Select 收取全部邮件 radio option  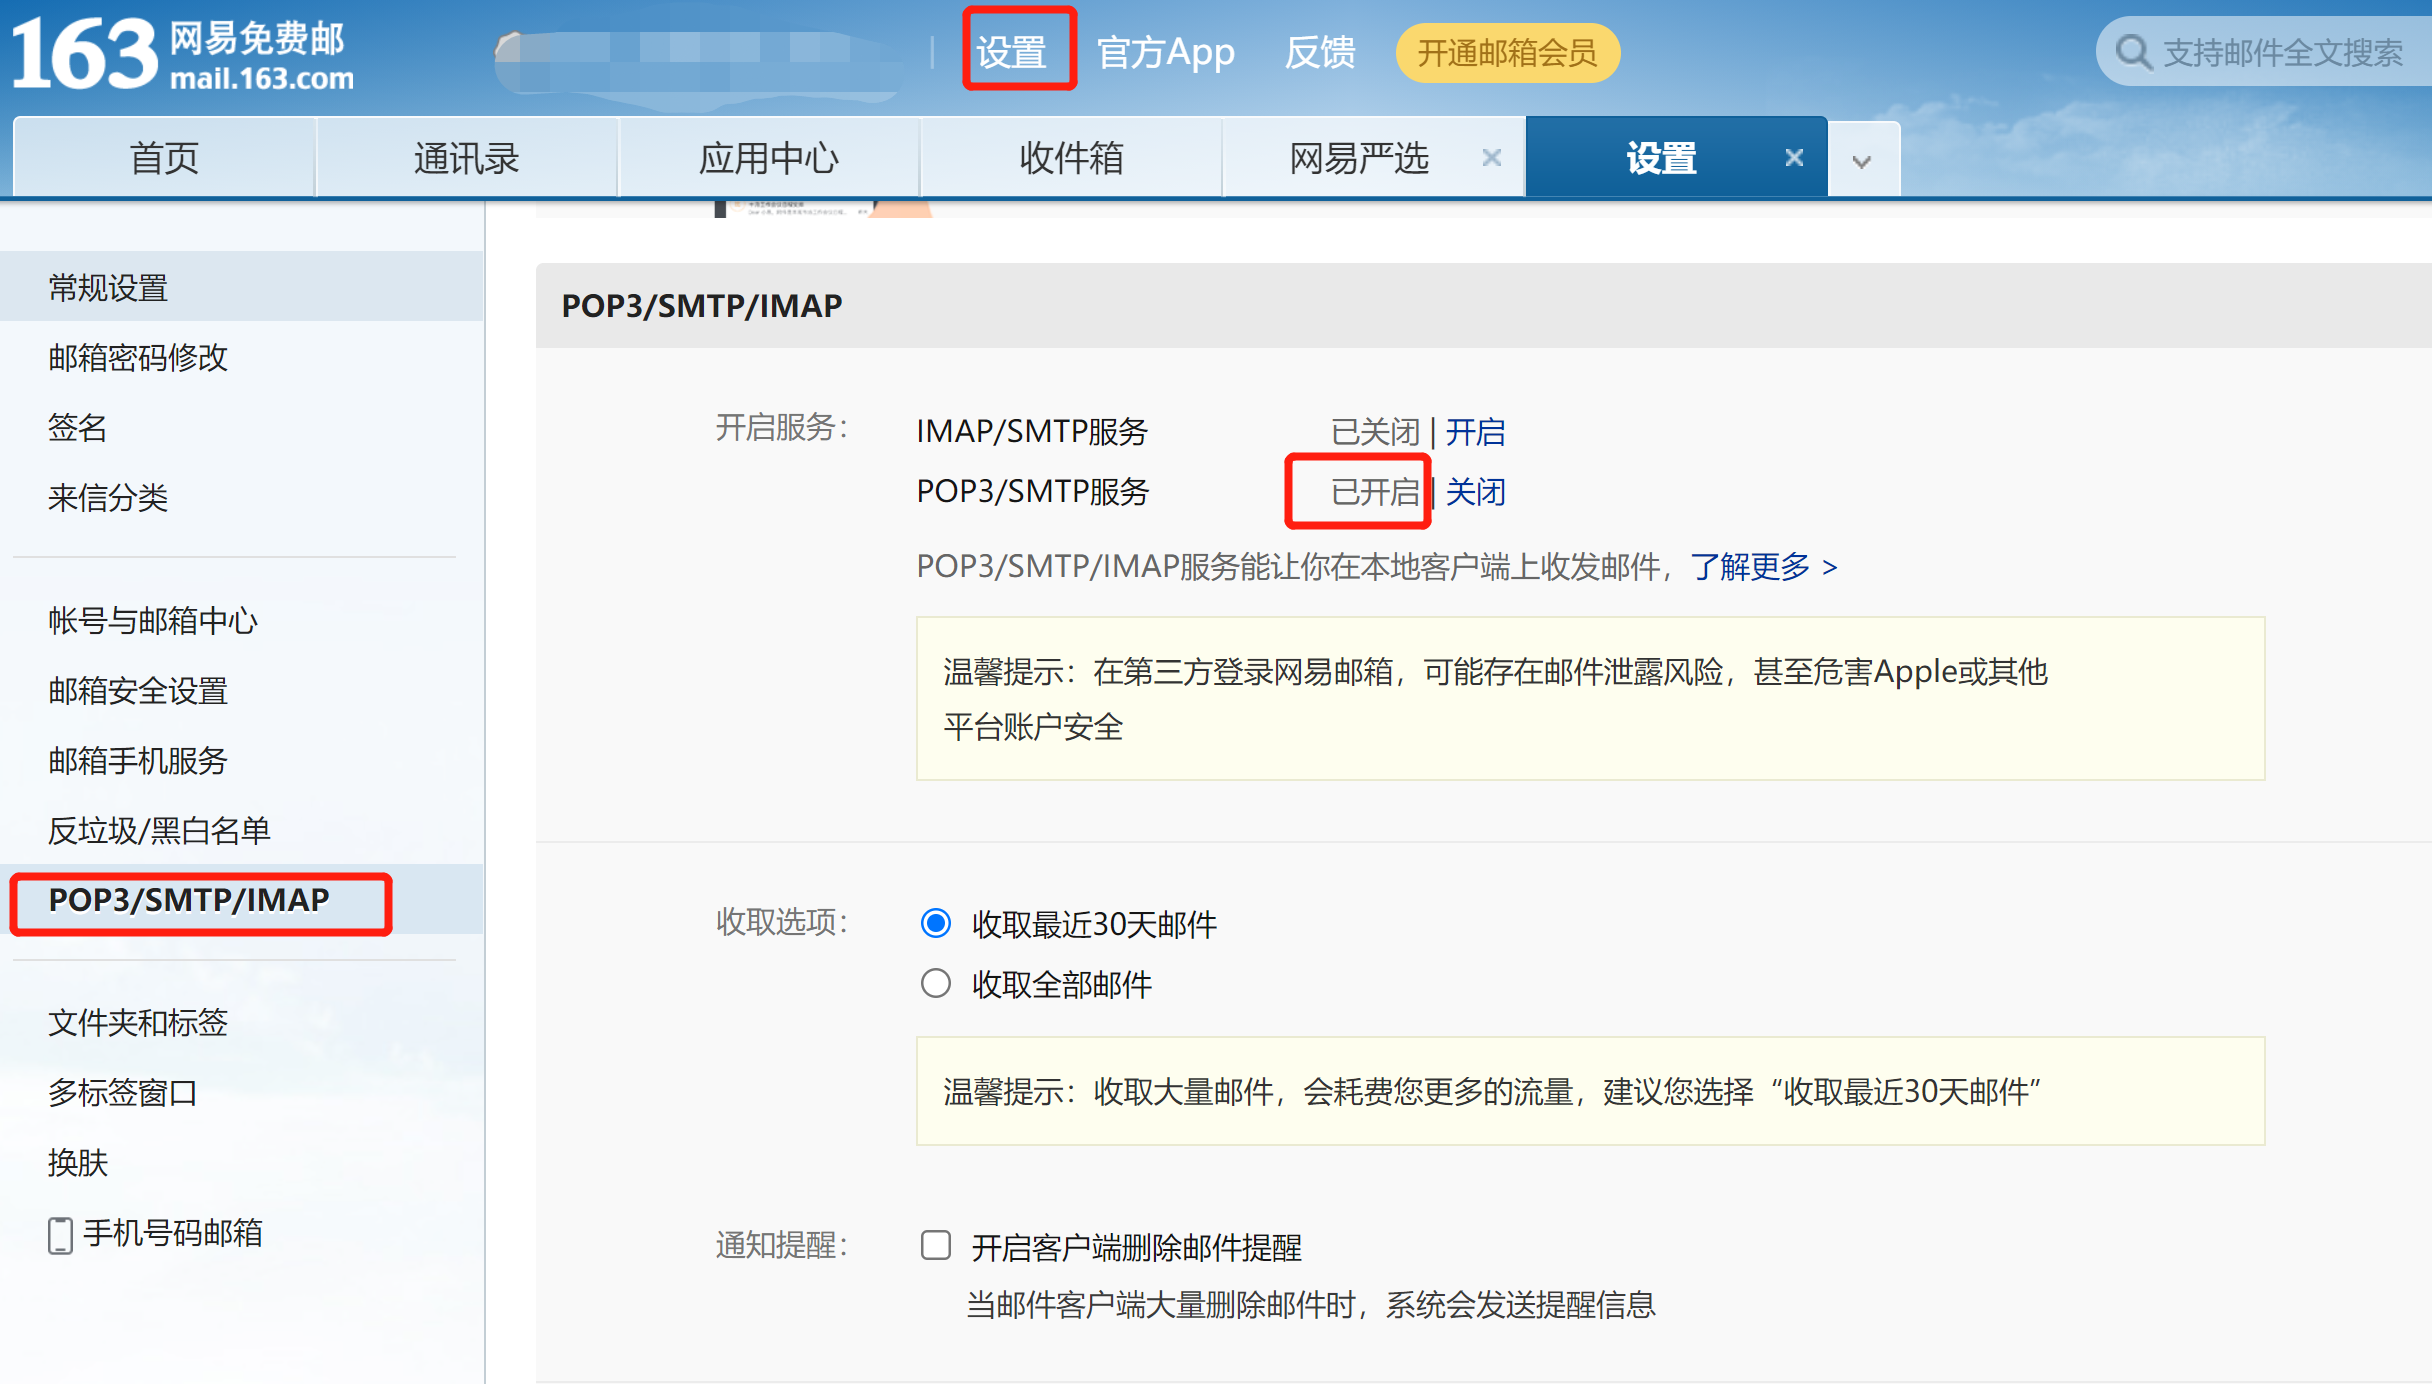click(936, 984)
